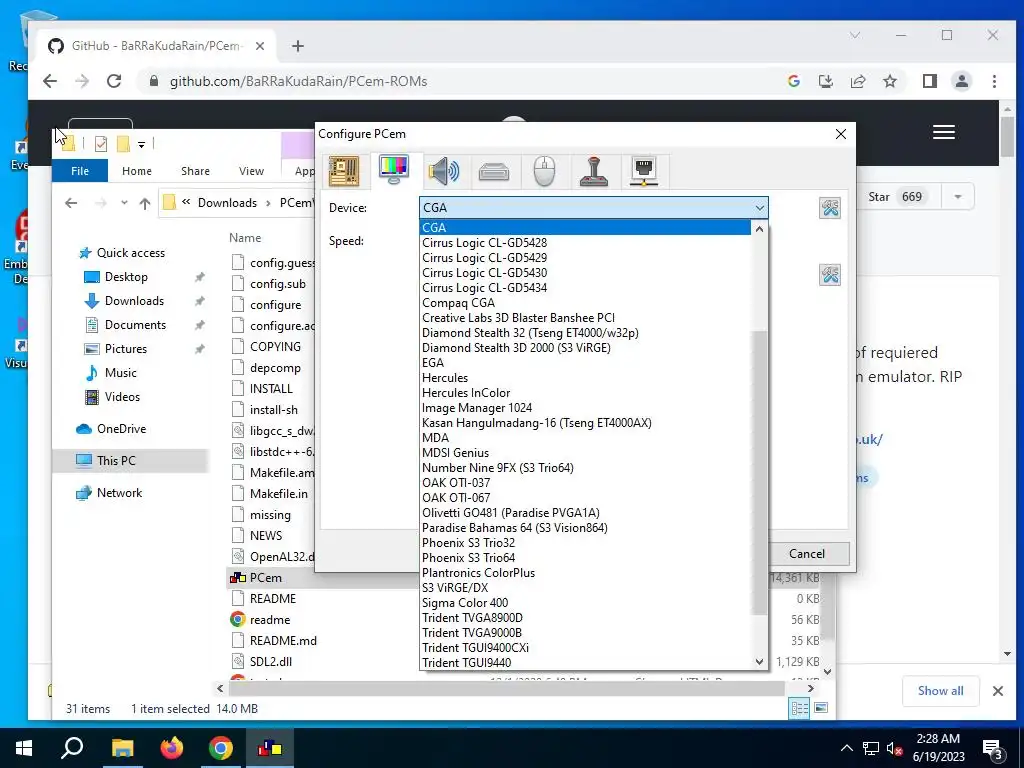1024x768 pixels.
Task: Click the PCem taskbar icon
Action: 270,748
